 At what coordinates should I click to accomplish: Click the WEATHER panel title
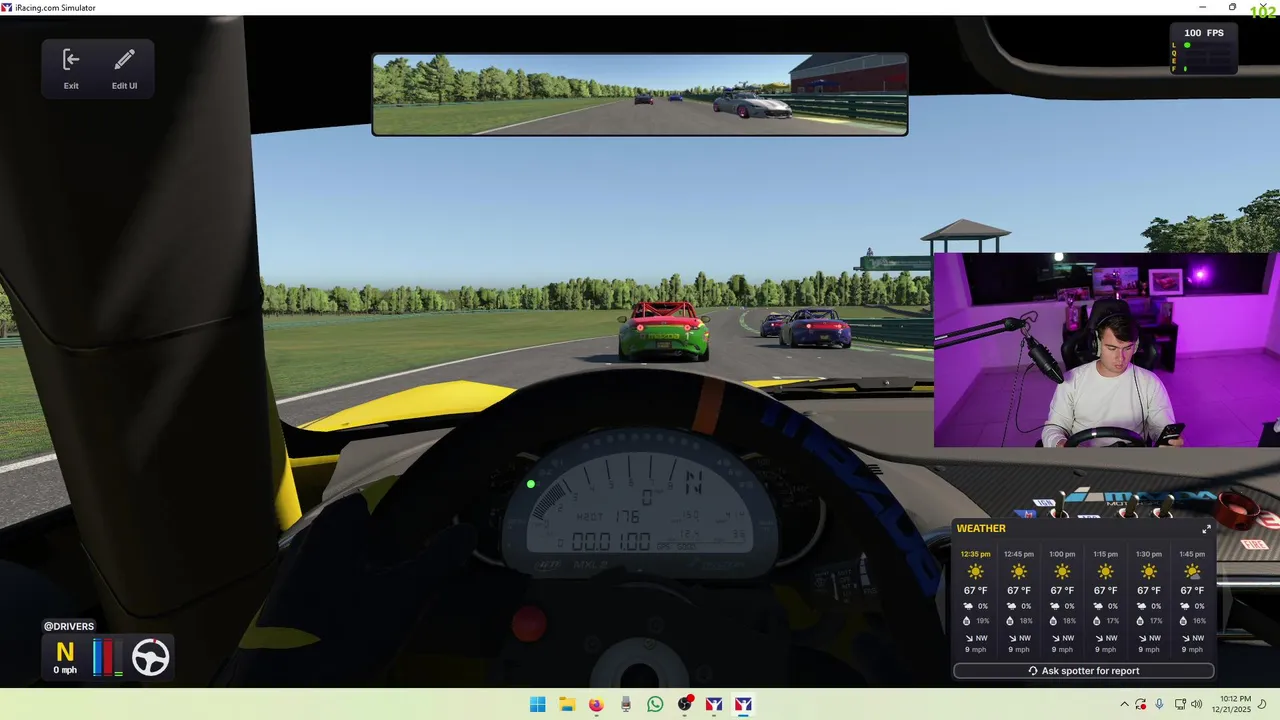tap(981, 529)
